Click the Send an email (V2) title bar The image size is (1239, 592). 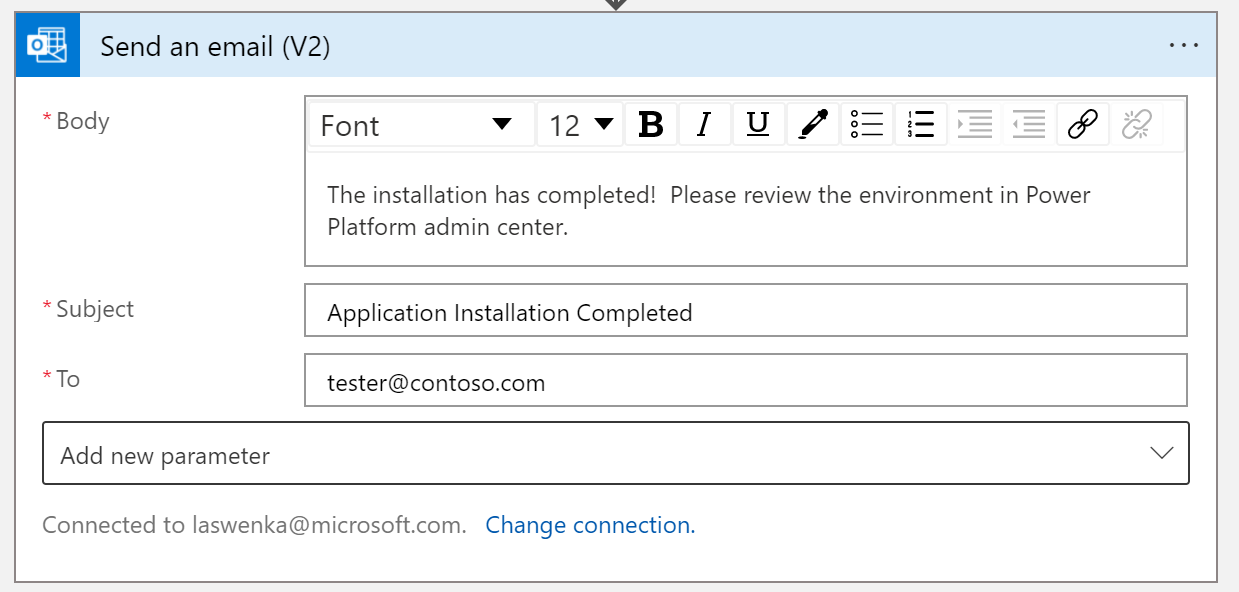(600, 46)
